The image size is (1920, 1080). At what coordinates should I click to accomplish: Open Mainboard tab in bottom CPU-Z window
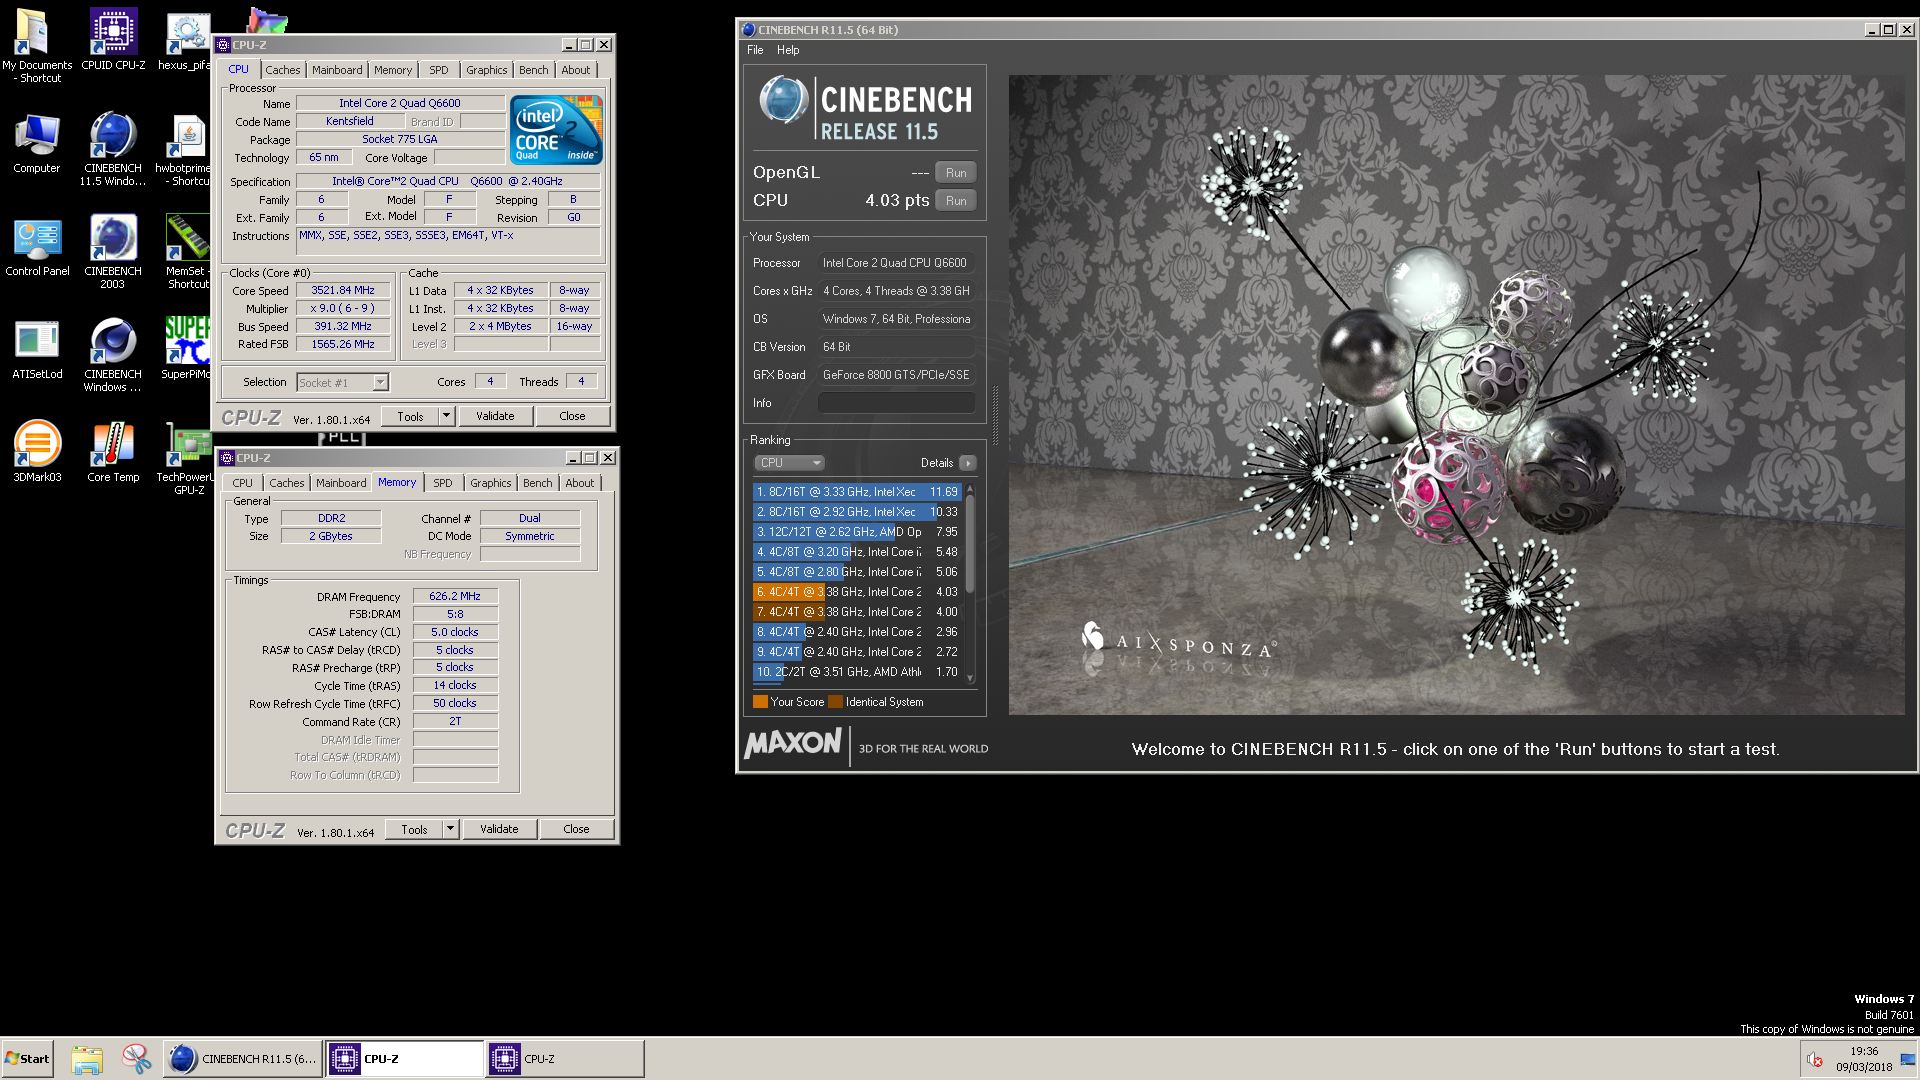[x=341, y=483]
